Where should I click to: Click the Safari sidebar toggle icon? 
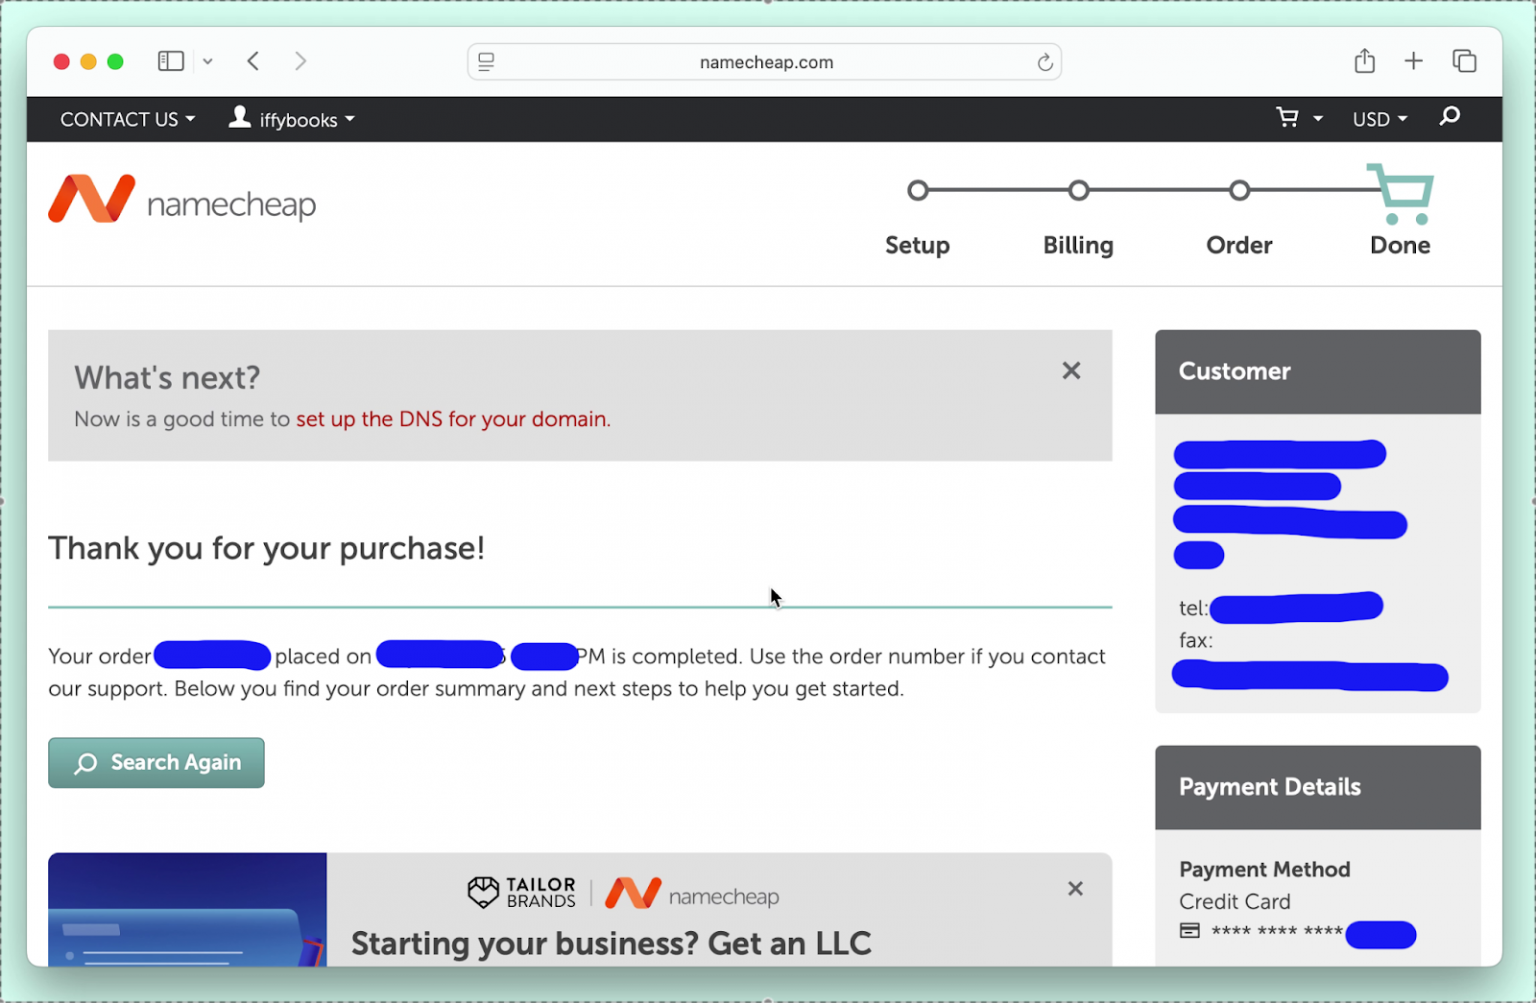pos(171,61)
